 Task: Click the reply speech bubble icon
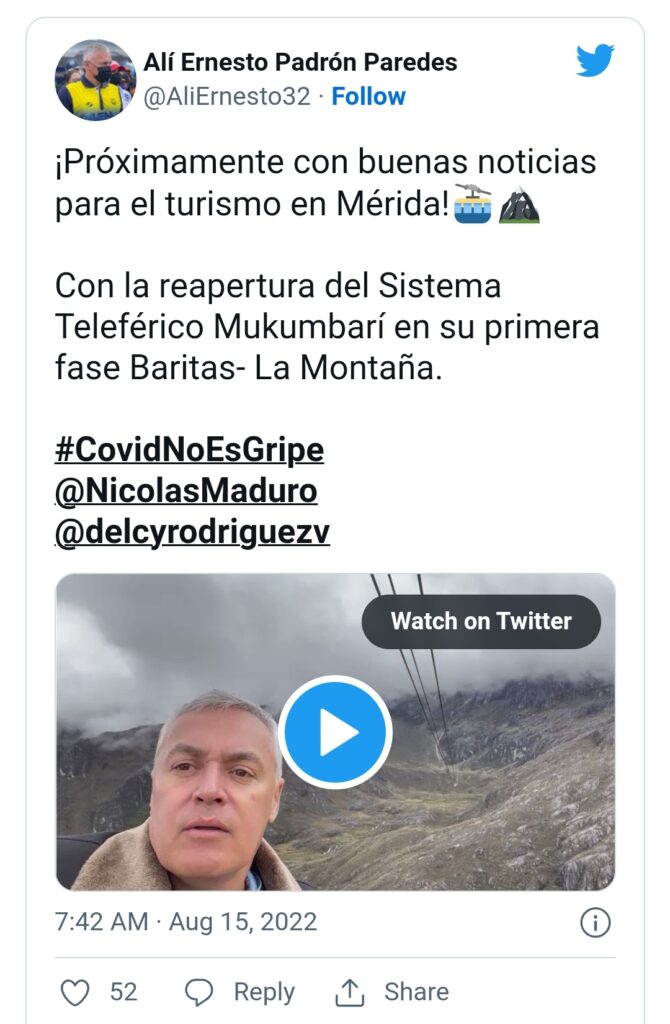199,992
